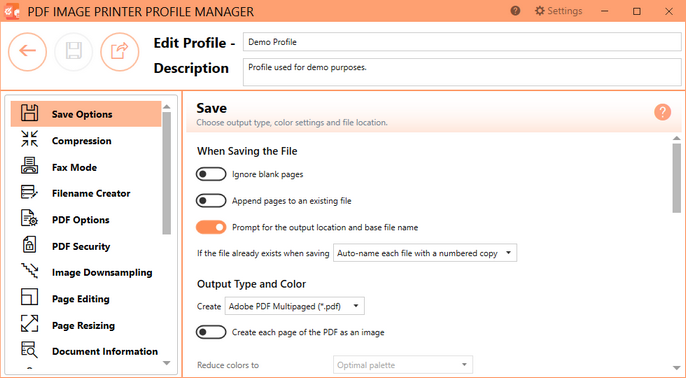Click the Compression arrows icon
This screenshot has height=378, width=686.
tap(30, 139)
